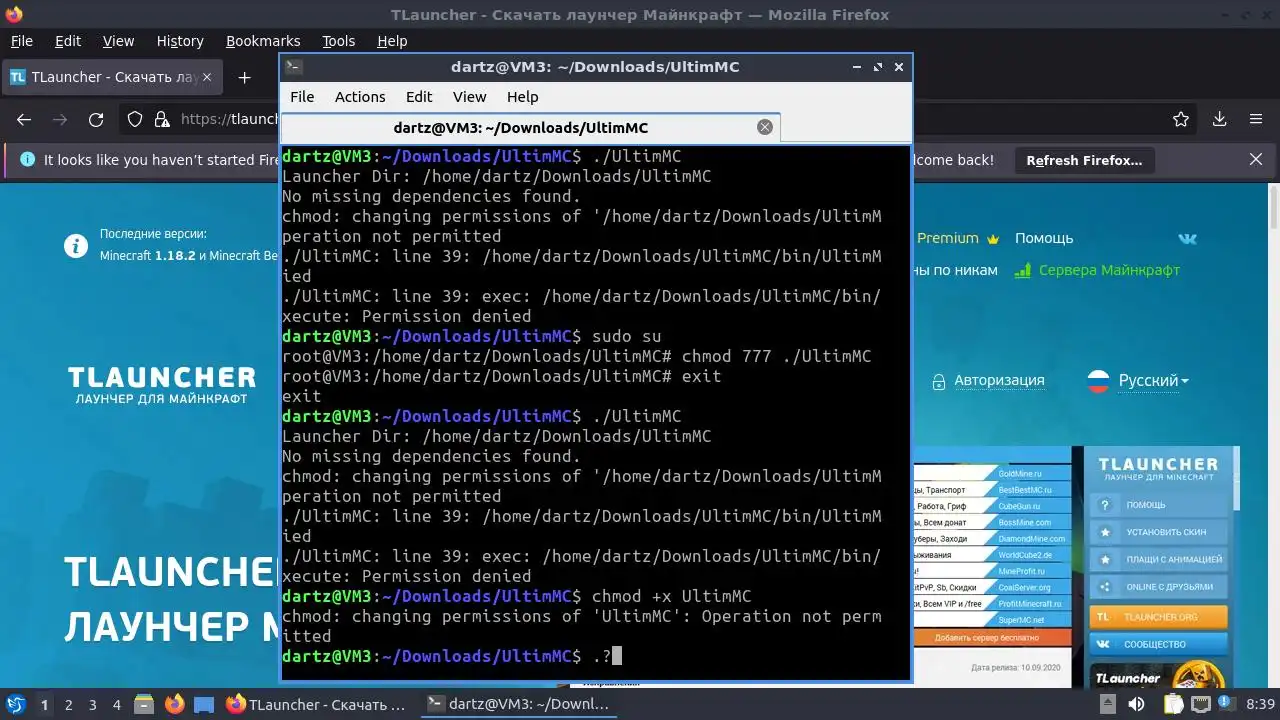Open the system start menu icon

tap(16, 704)
